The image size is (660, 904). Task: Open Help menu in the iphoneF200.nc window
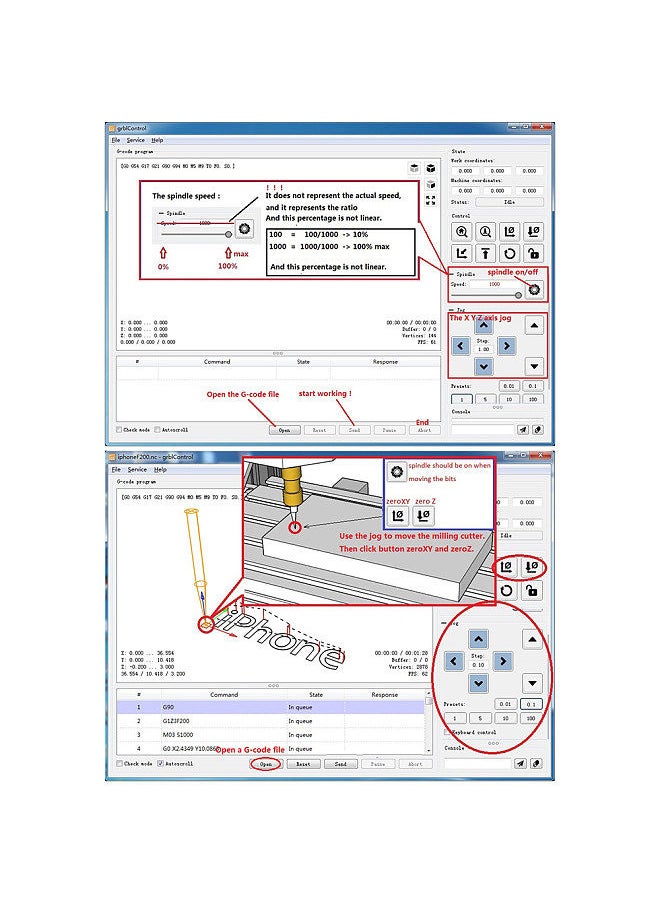pyautogui.click(x=160, y=470)
